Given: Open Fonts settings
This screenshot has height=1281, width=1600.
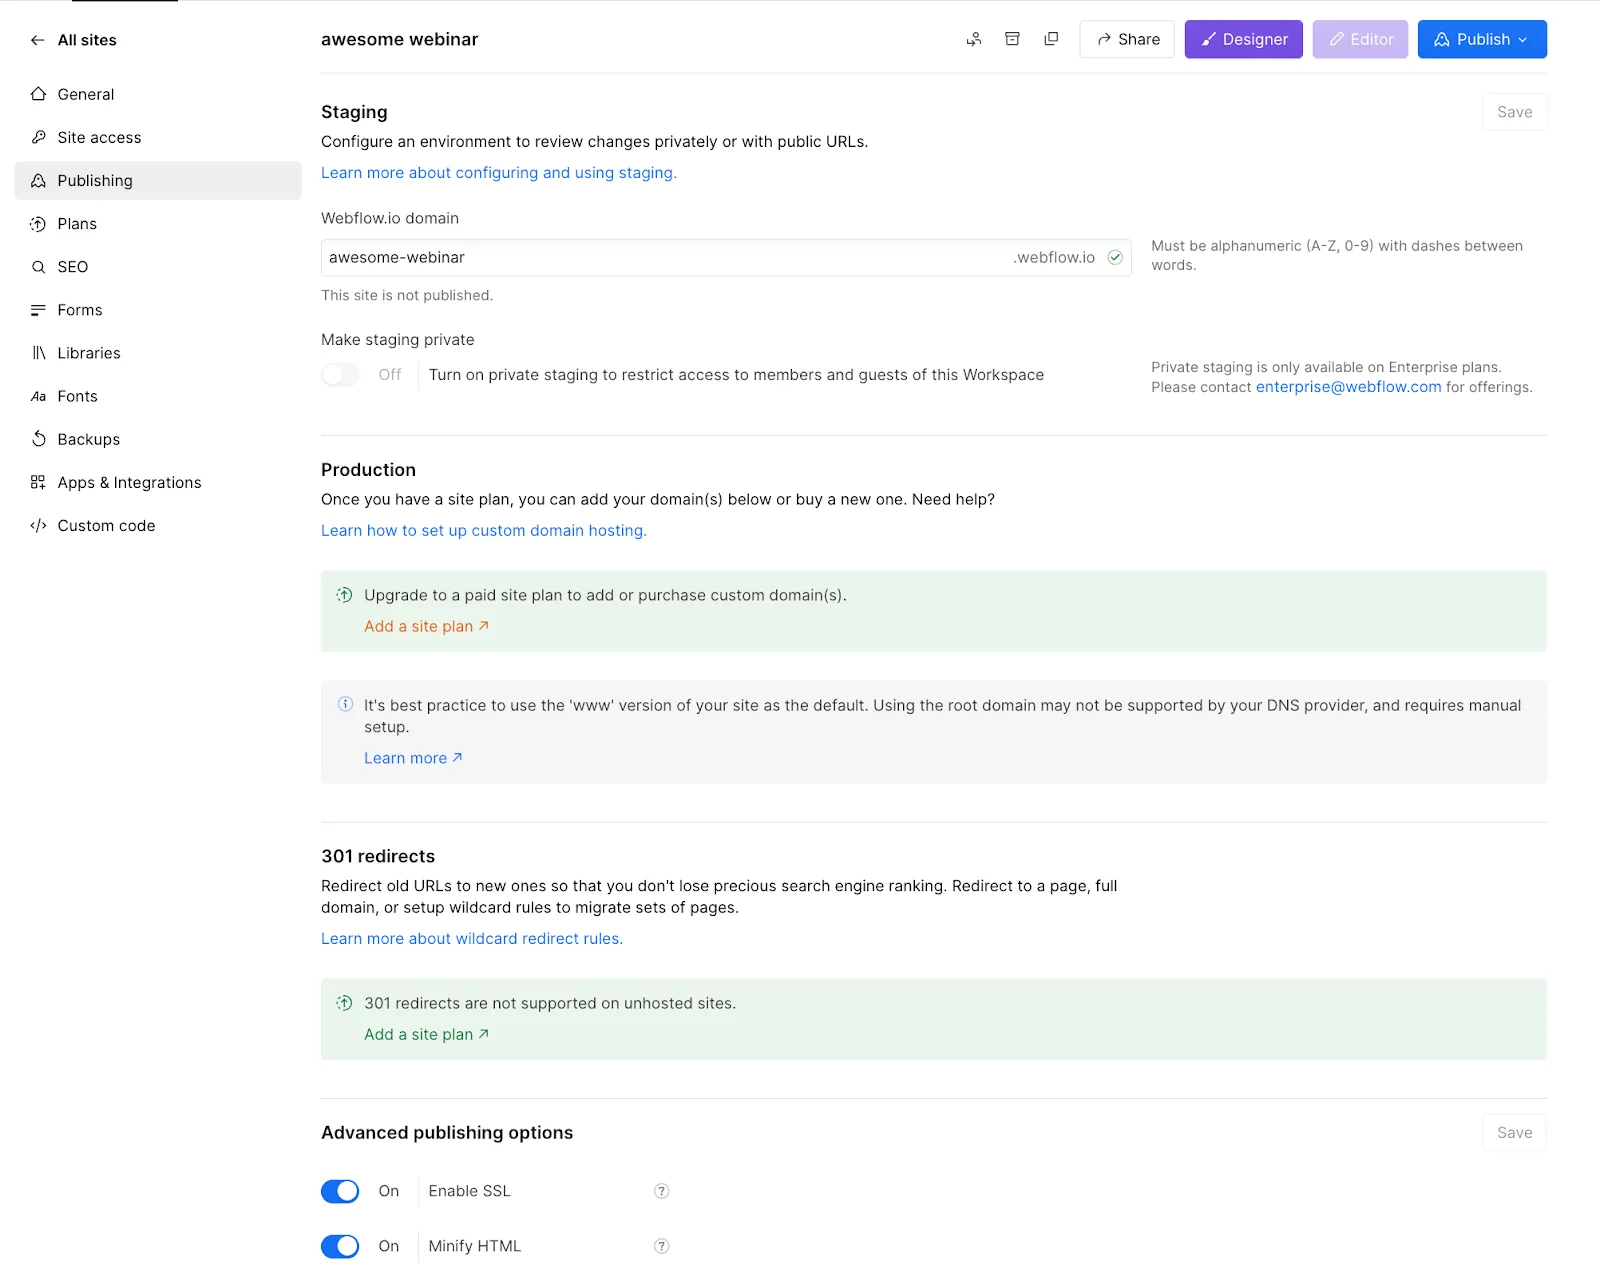Looking at the screenshot, I should pos(158,396).
